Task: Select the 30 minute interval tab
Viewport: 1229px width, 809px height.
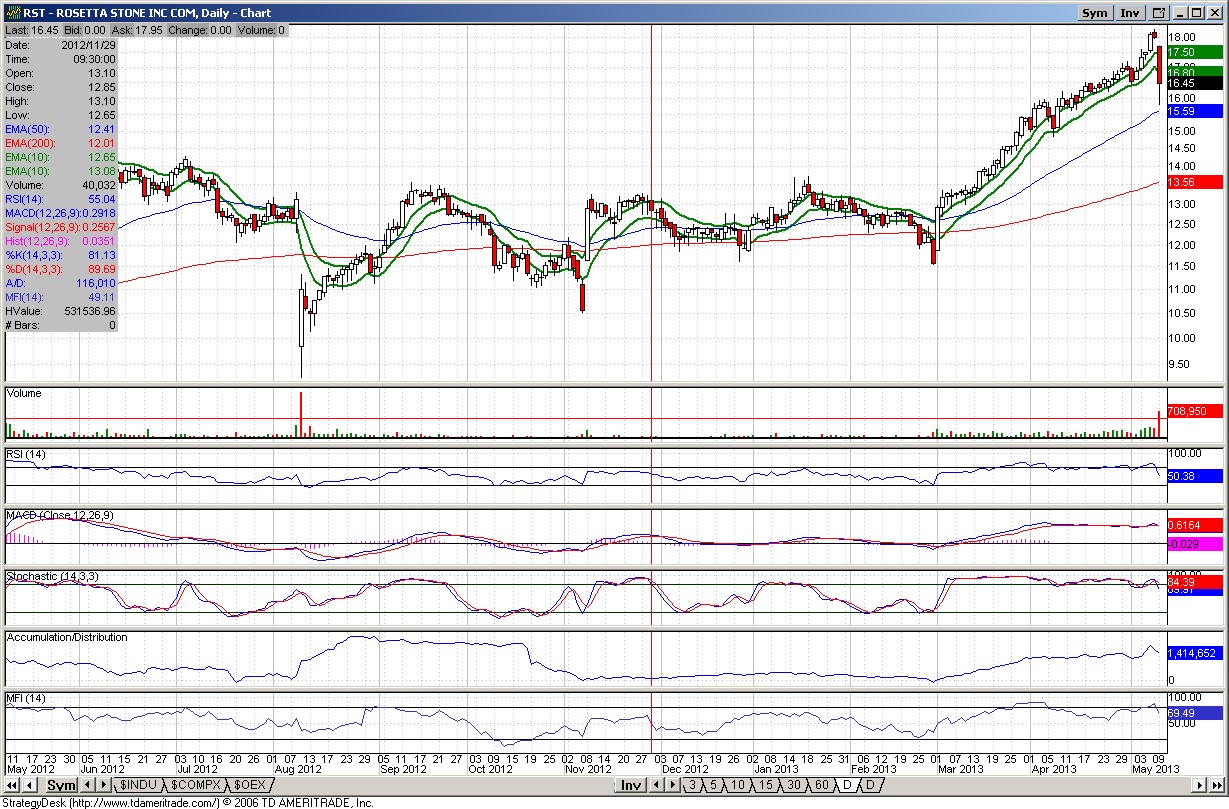Action: click(794, 786)
